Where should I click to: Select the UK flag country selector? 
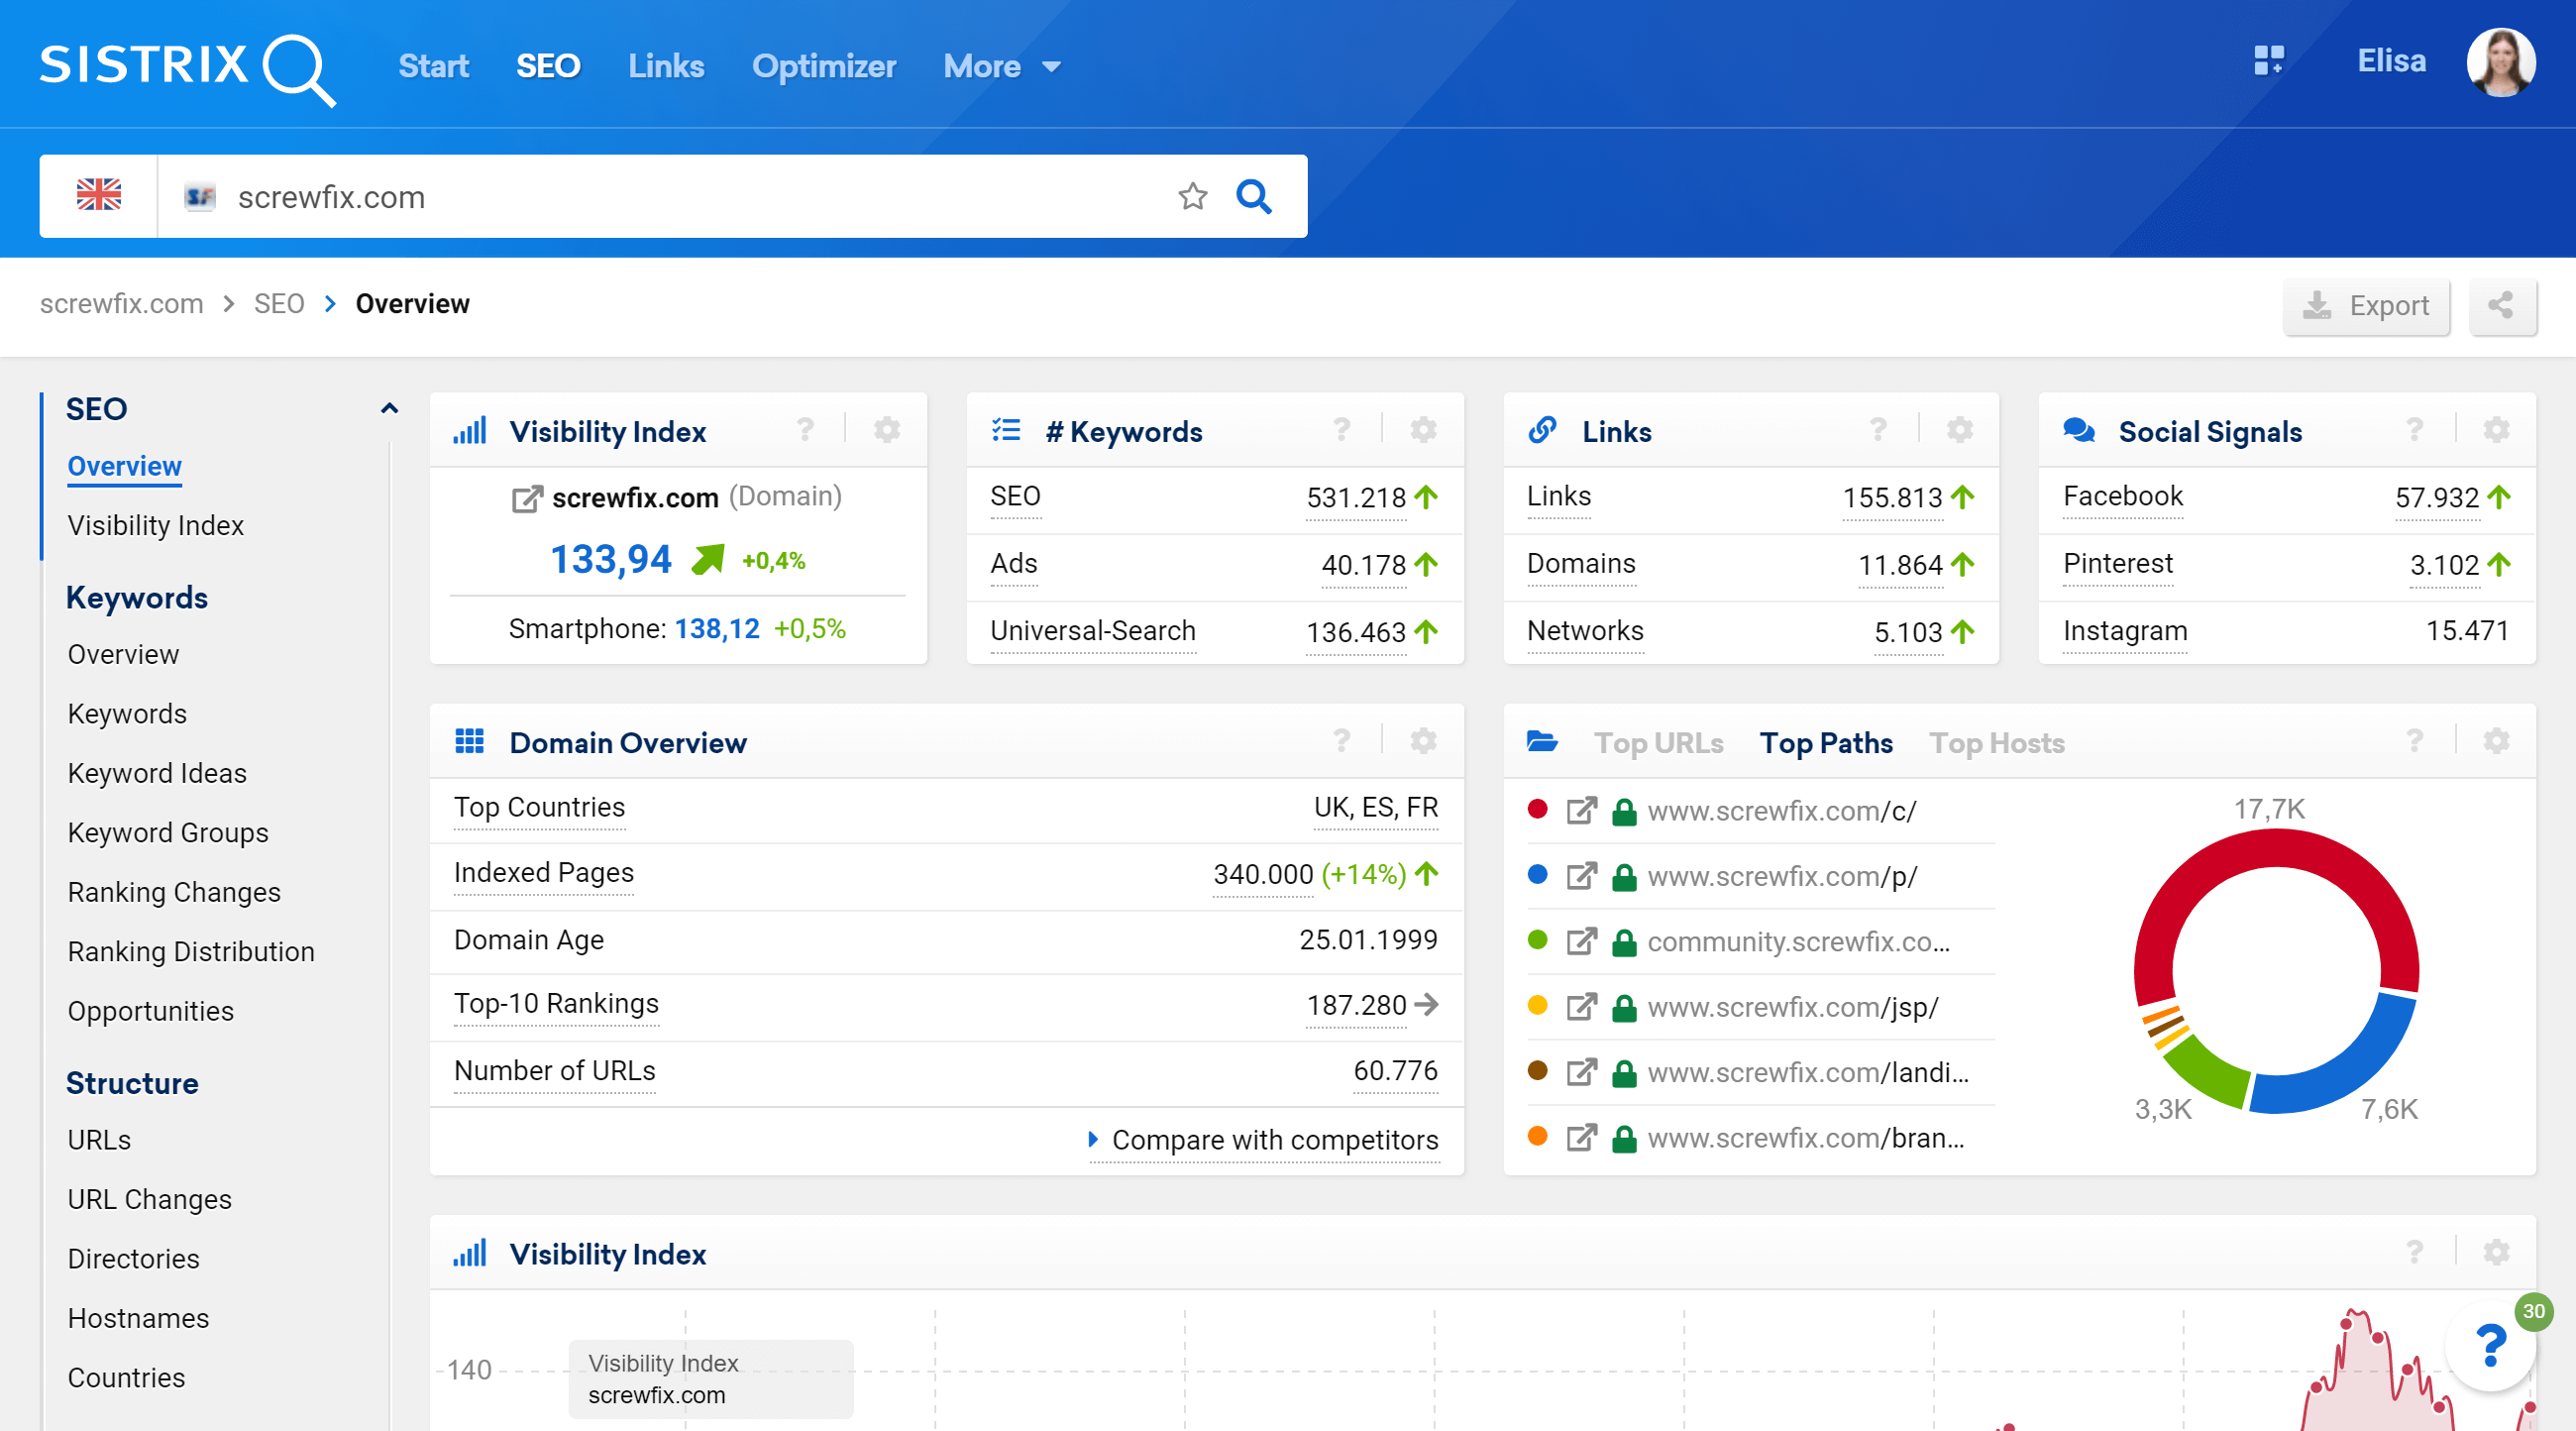tap(99, 196)
